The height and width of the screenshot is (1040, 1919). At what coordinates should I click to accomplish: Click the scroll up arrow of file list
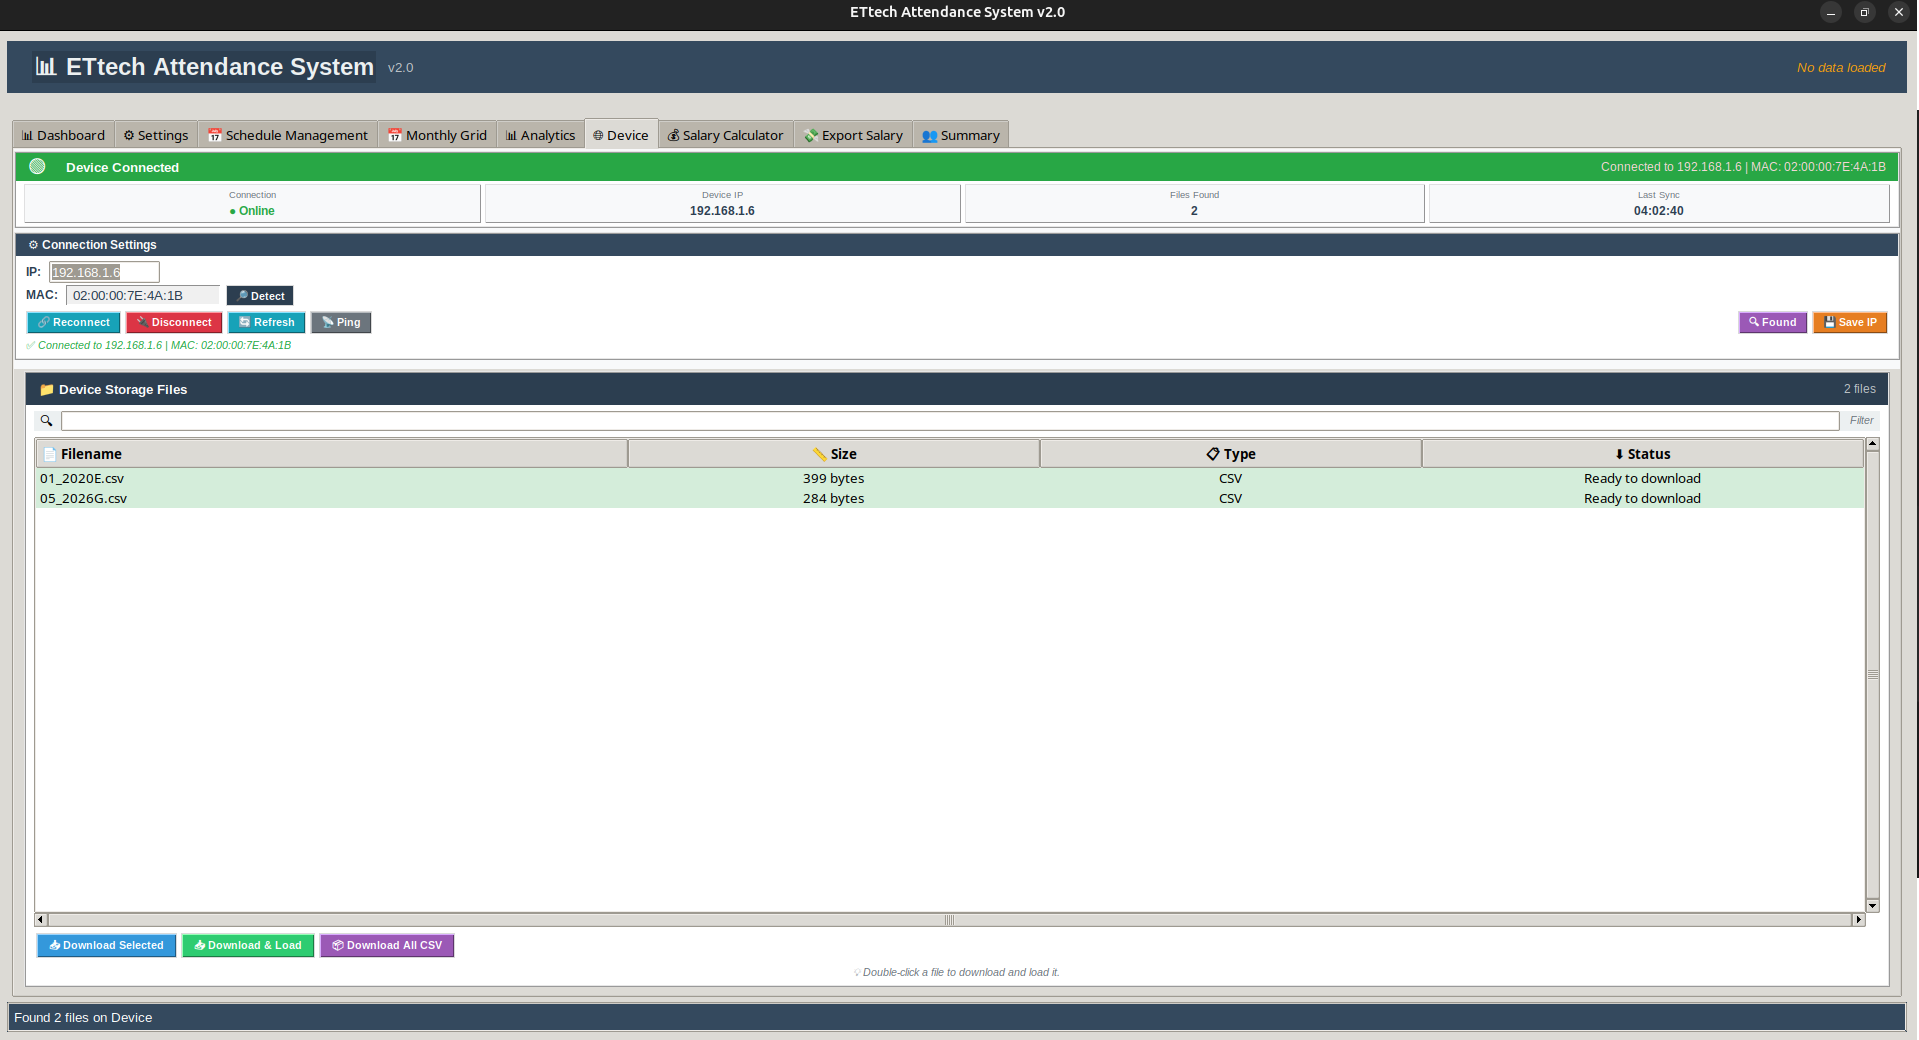point(1872,444)
